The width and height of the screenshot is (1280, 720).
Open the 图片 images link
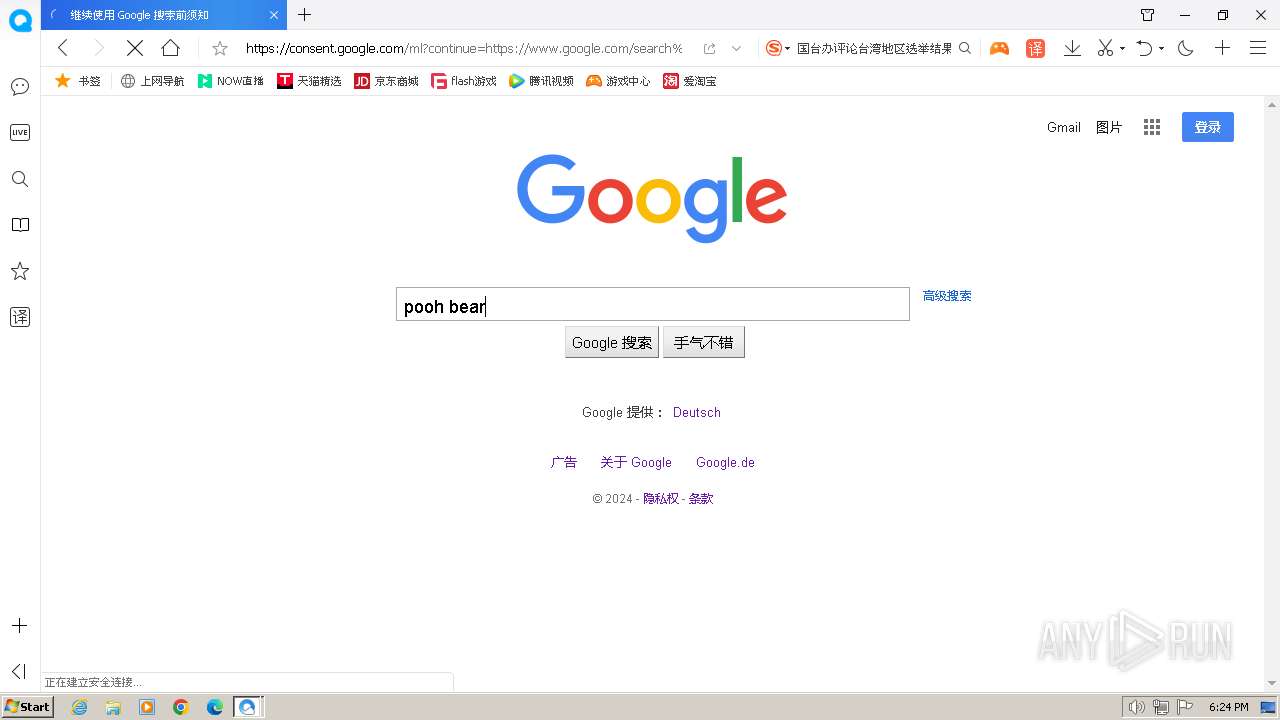(1109, 127)
